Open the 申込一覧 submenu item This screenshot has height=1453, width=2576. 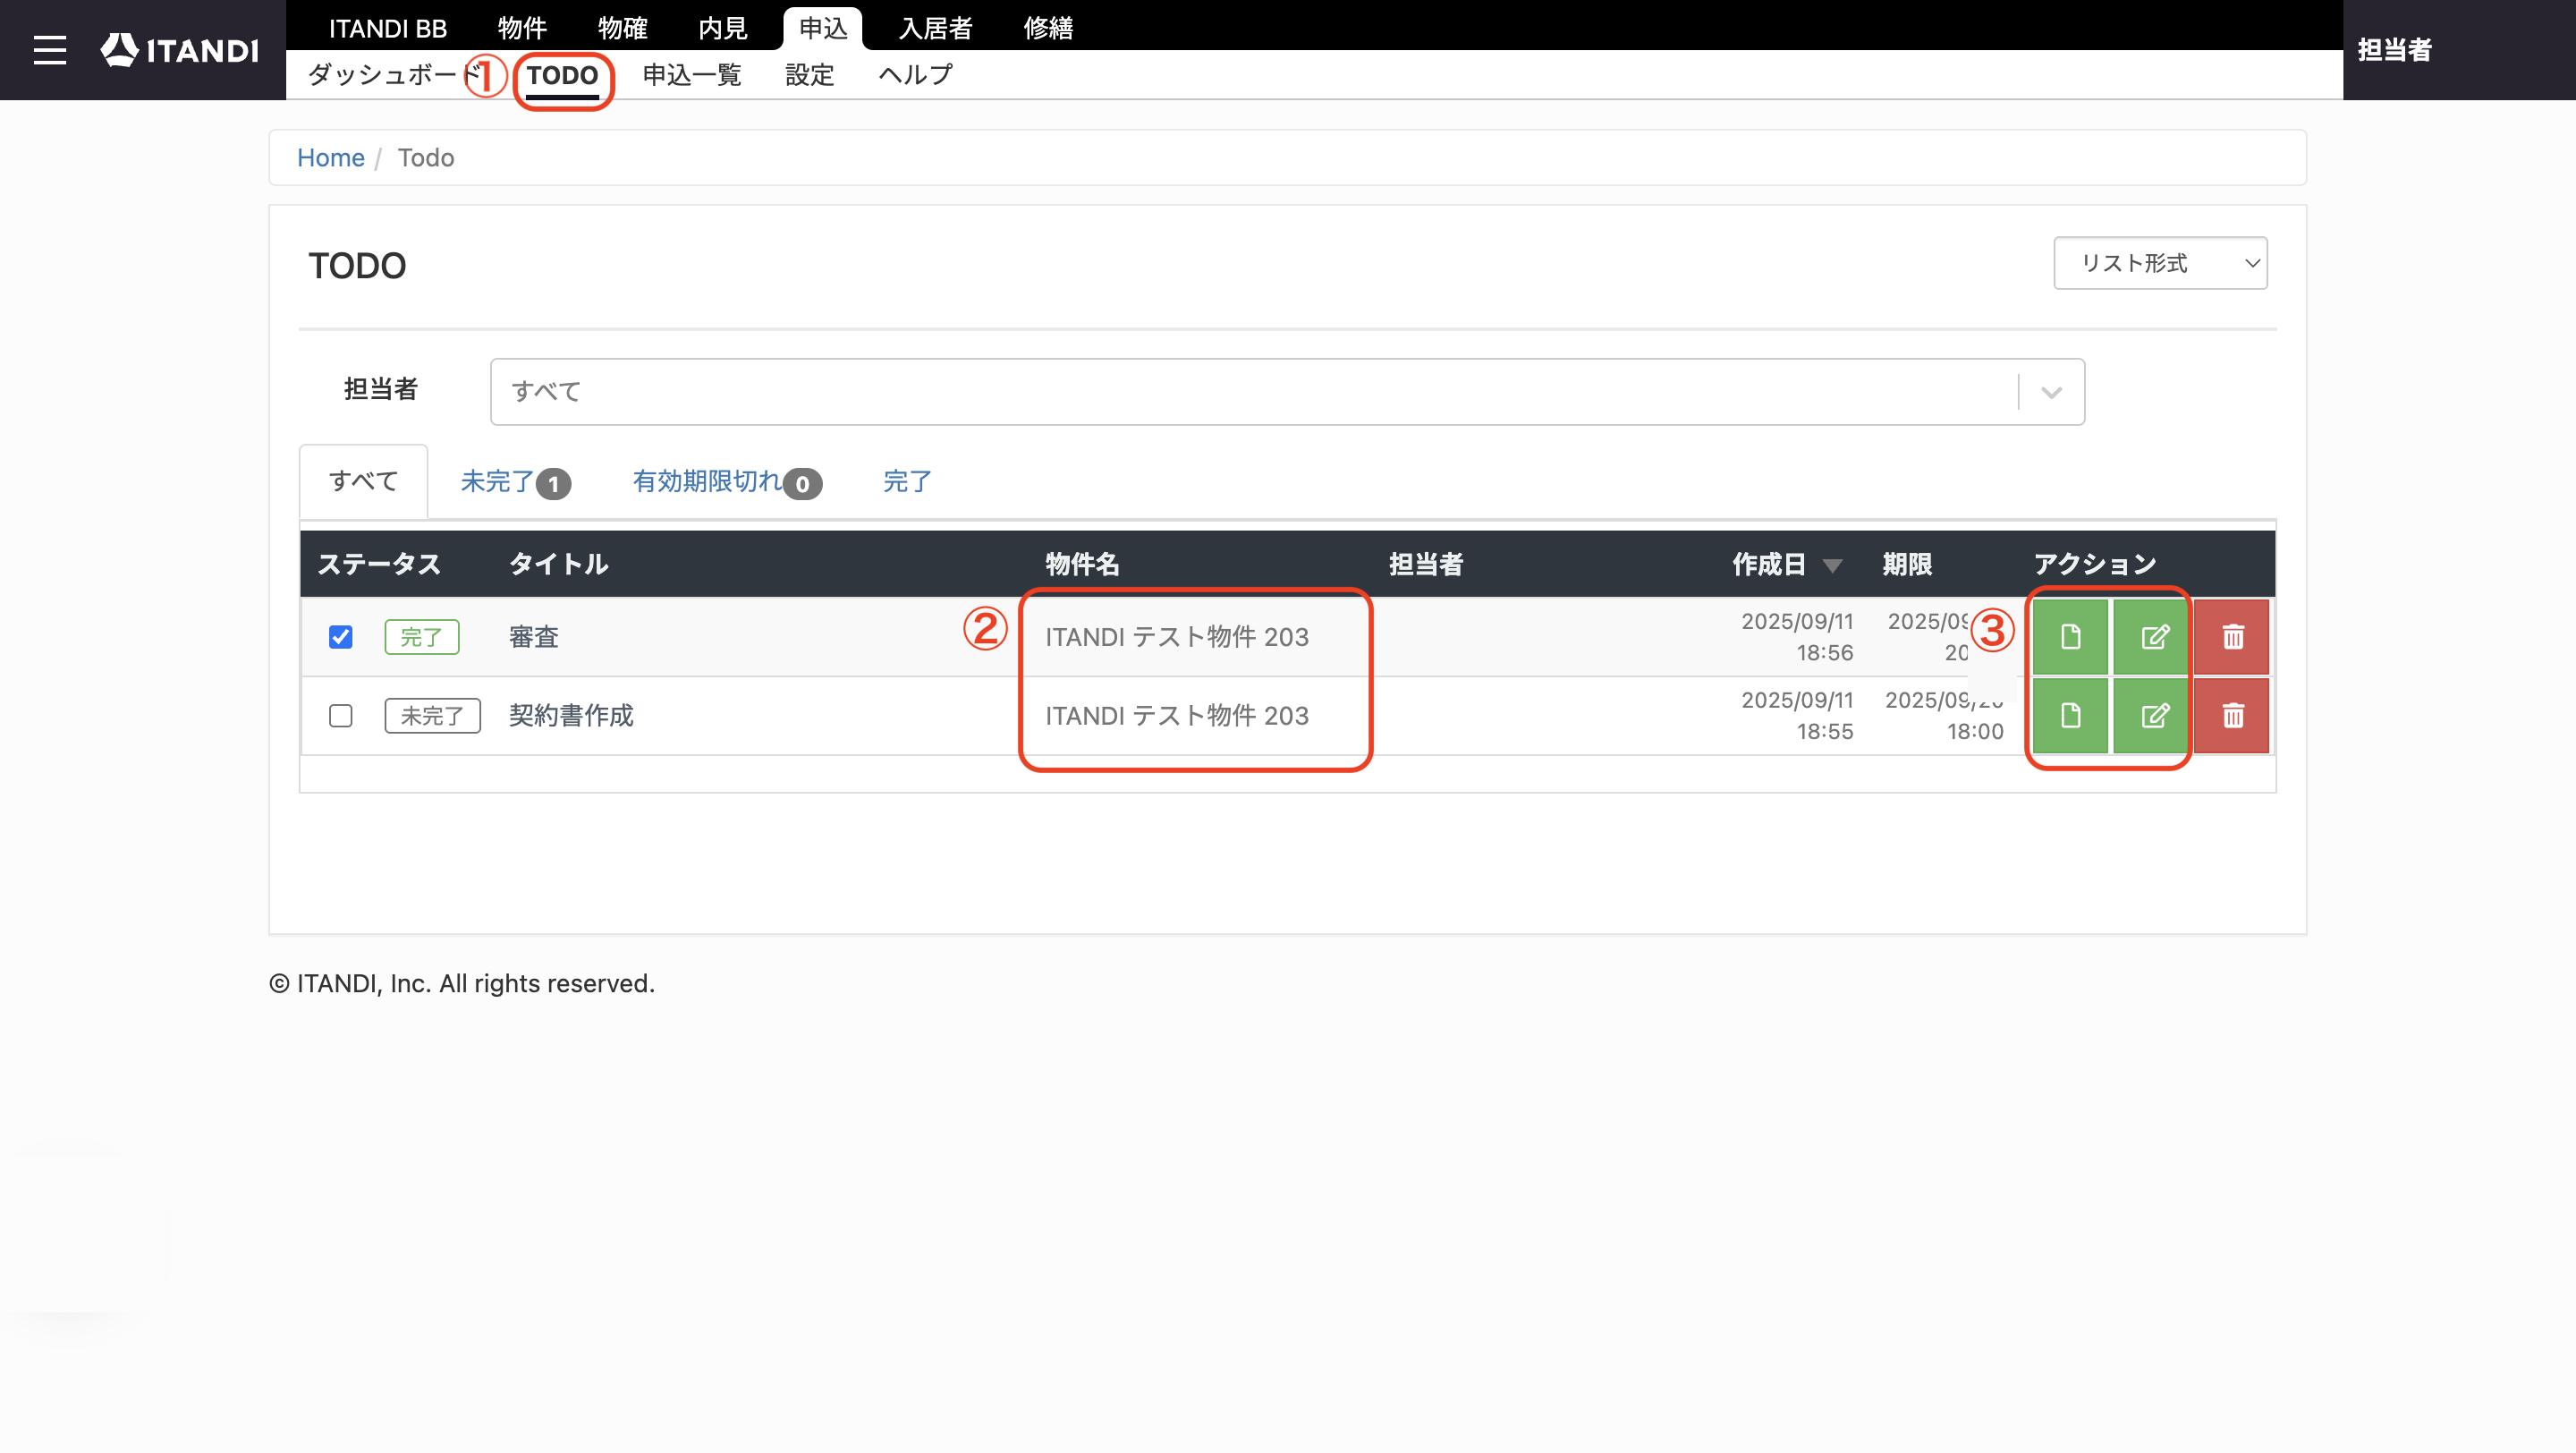click(x=691, y=75)
